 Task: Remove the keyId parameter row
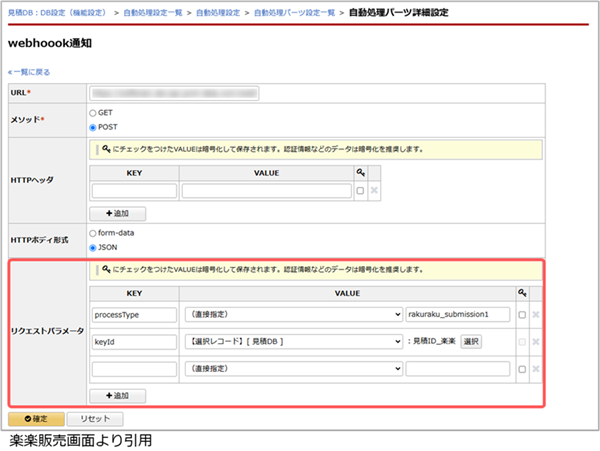coord(535,341)
